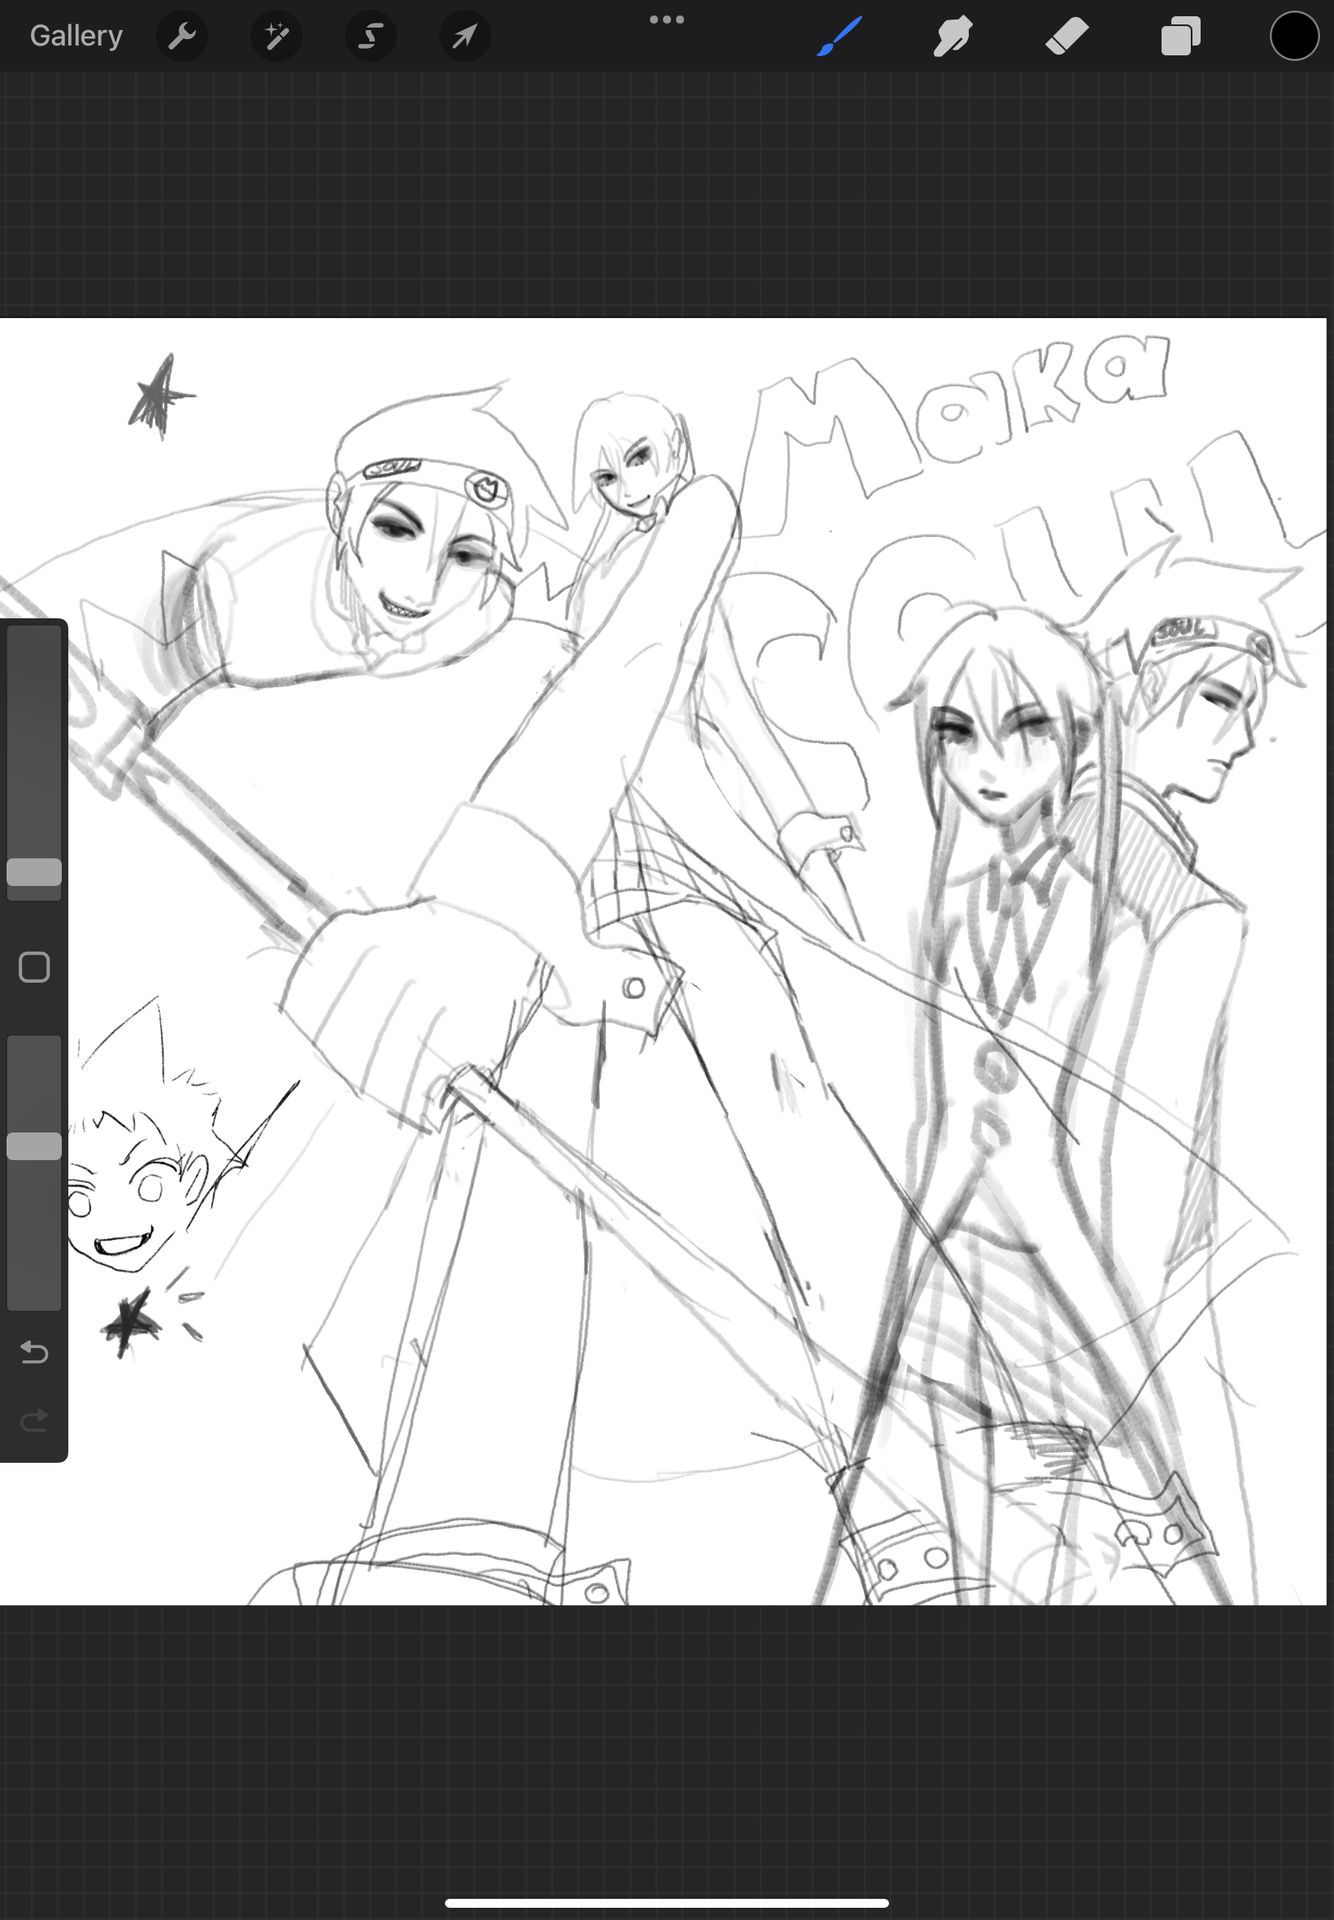
Task: Select the Brush paint tool
Action: pos(839,37)
